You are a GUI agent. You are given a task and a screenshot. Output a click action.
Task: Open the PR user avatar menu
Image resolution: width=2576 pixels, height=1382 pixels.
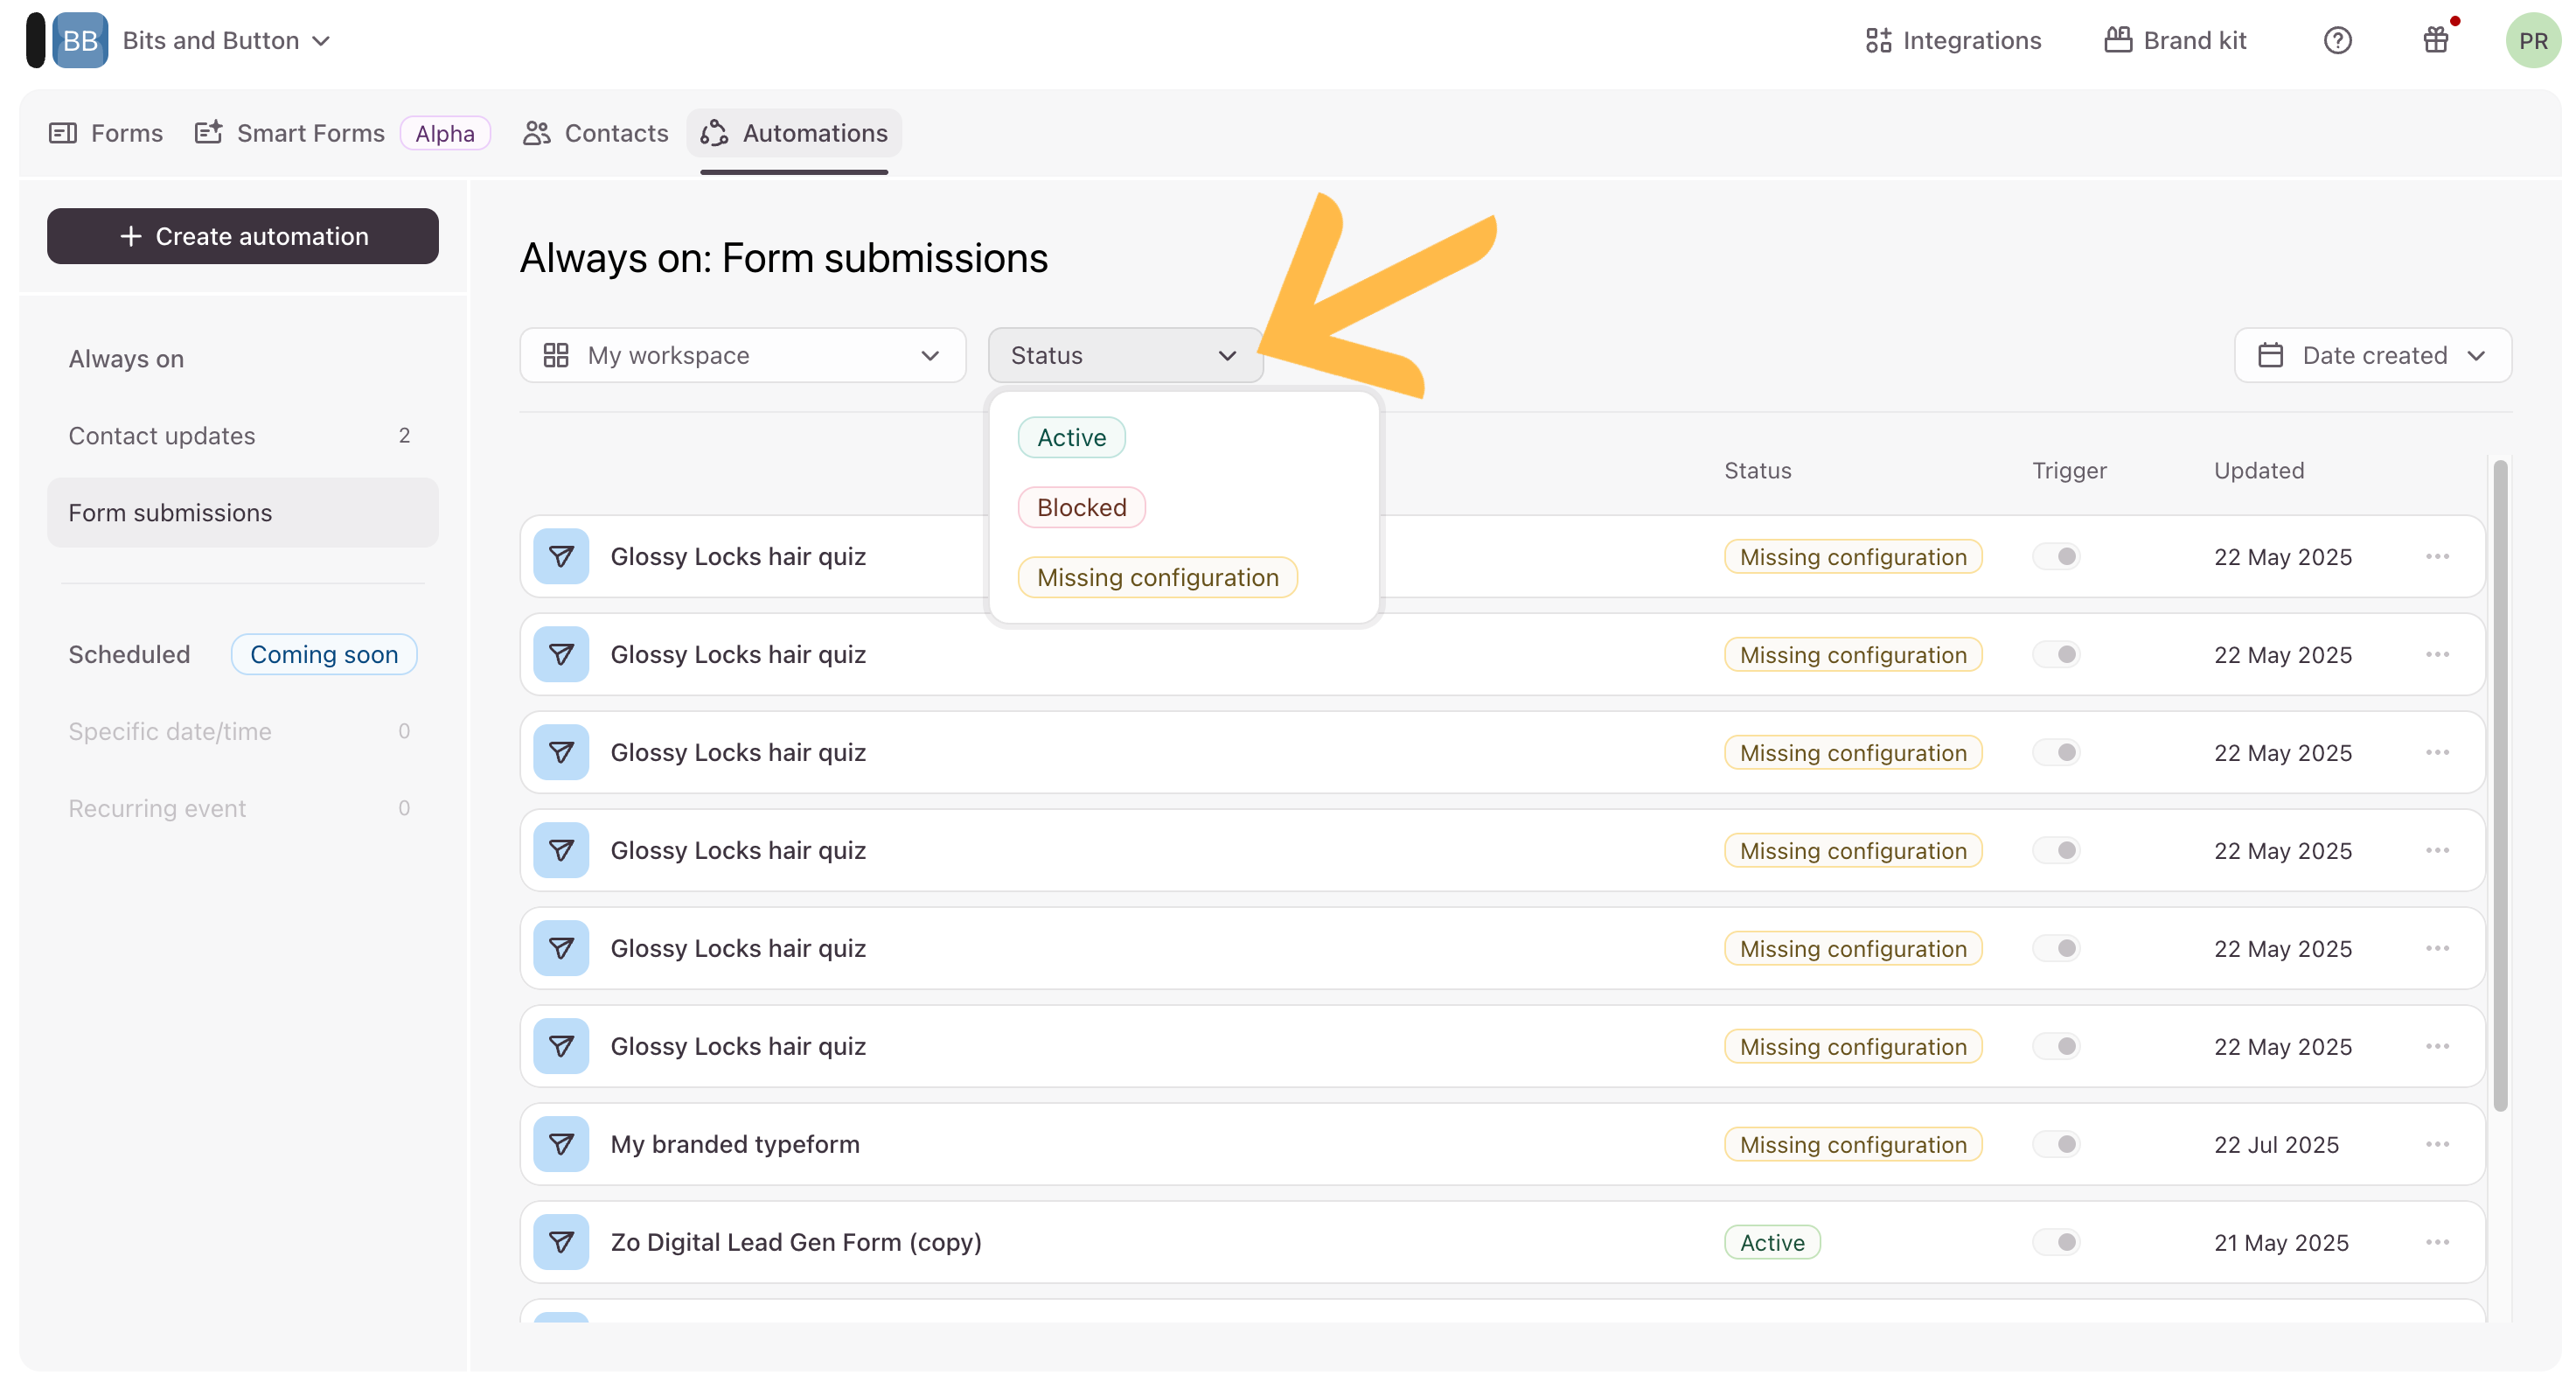click(x=2531, y=40)
